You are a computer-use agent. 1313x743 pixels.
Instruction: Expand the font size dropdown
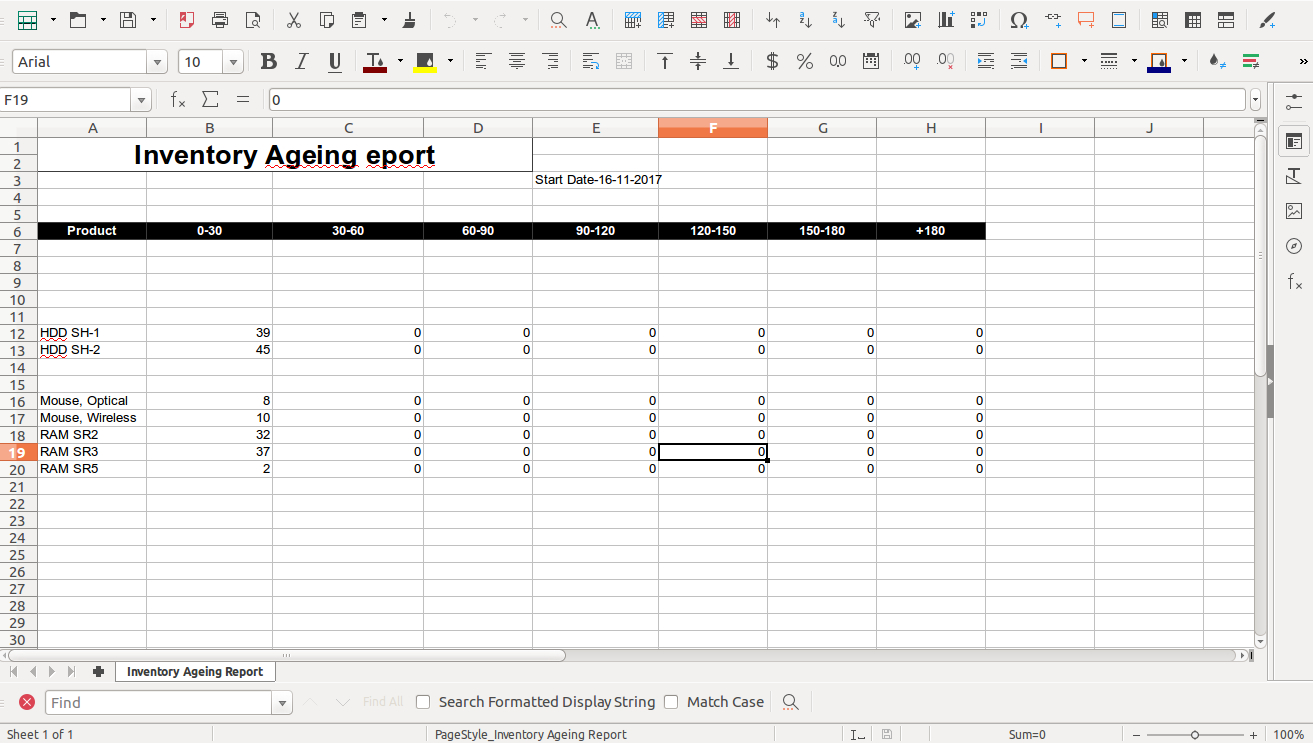(x=232, y=61)
